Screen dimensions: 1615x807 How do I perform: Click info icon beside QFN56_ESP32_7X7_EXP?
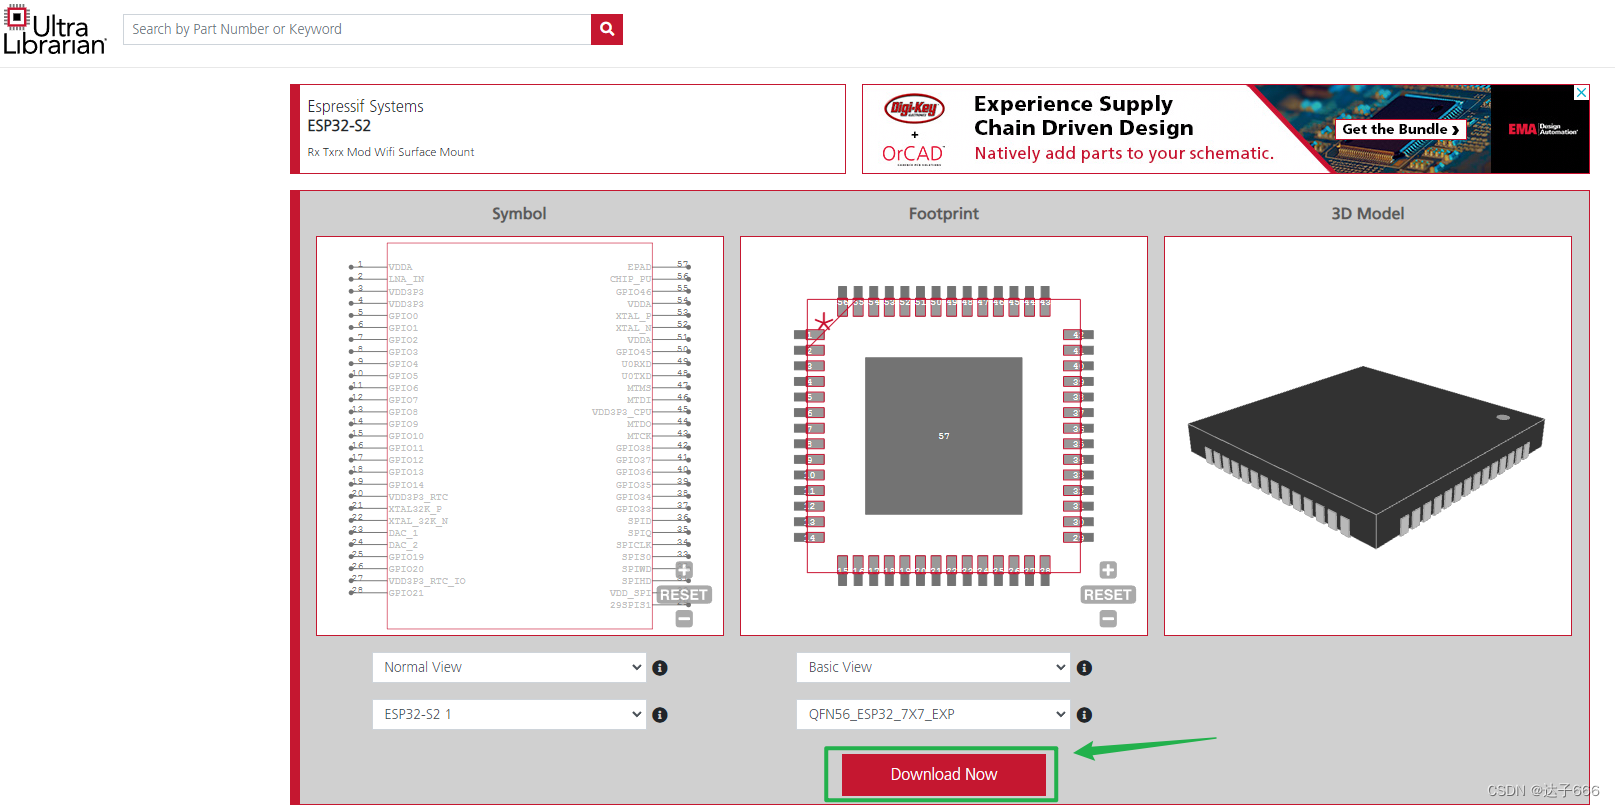[1084, 715]
